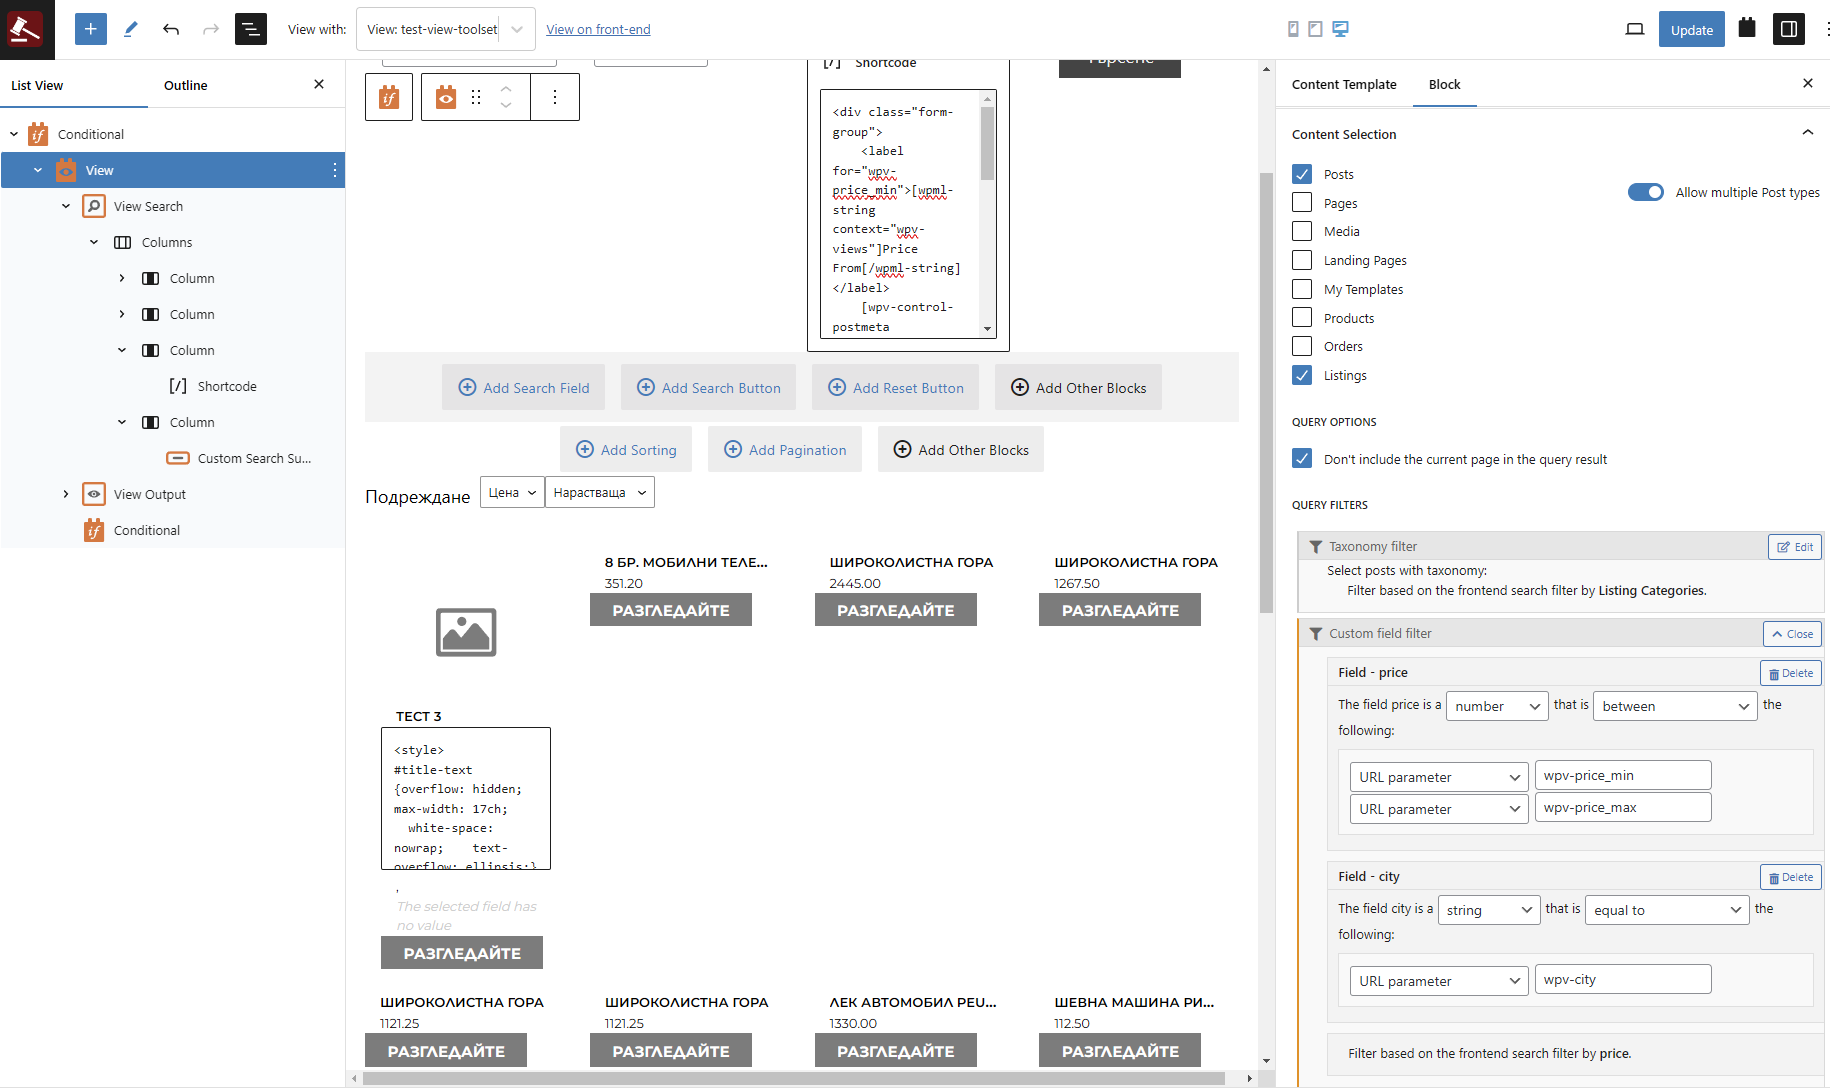Click the View block eye icon in toolbar

click(446, 97)
